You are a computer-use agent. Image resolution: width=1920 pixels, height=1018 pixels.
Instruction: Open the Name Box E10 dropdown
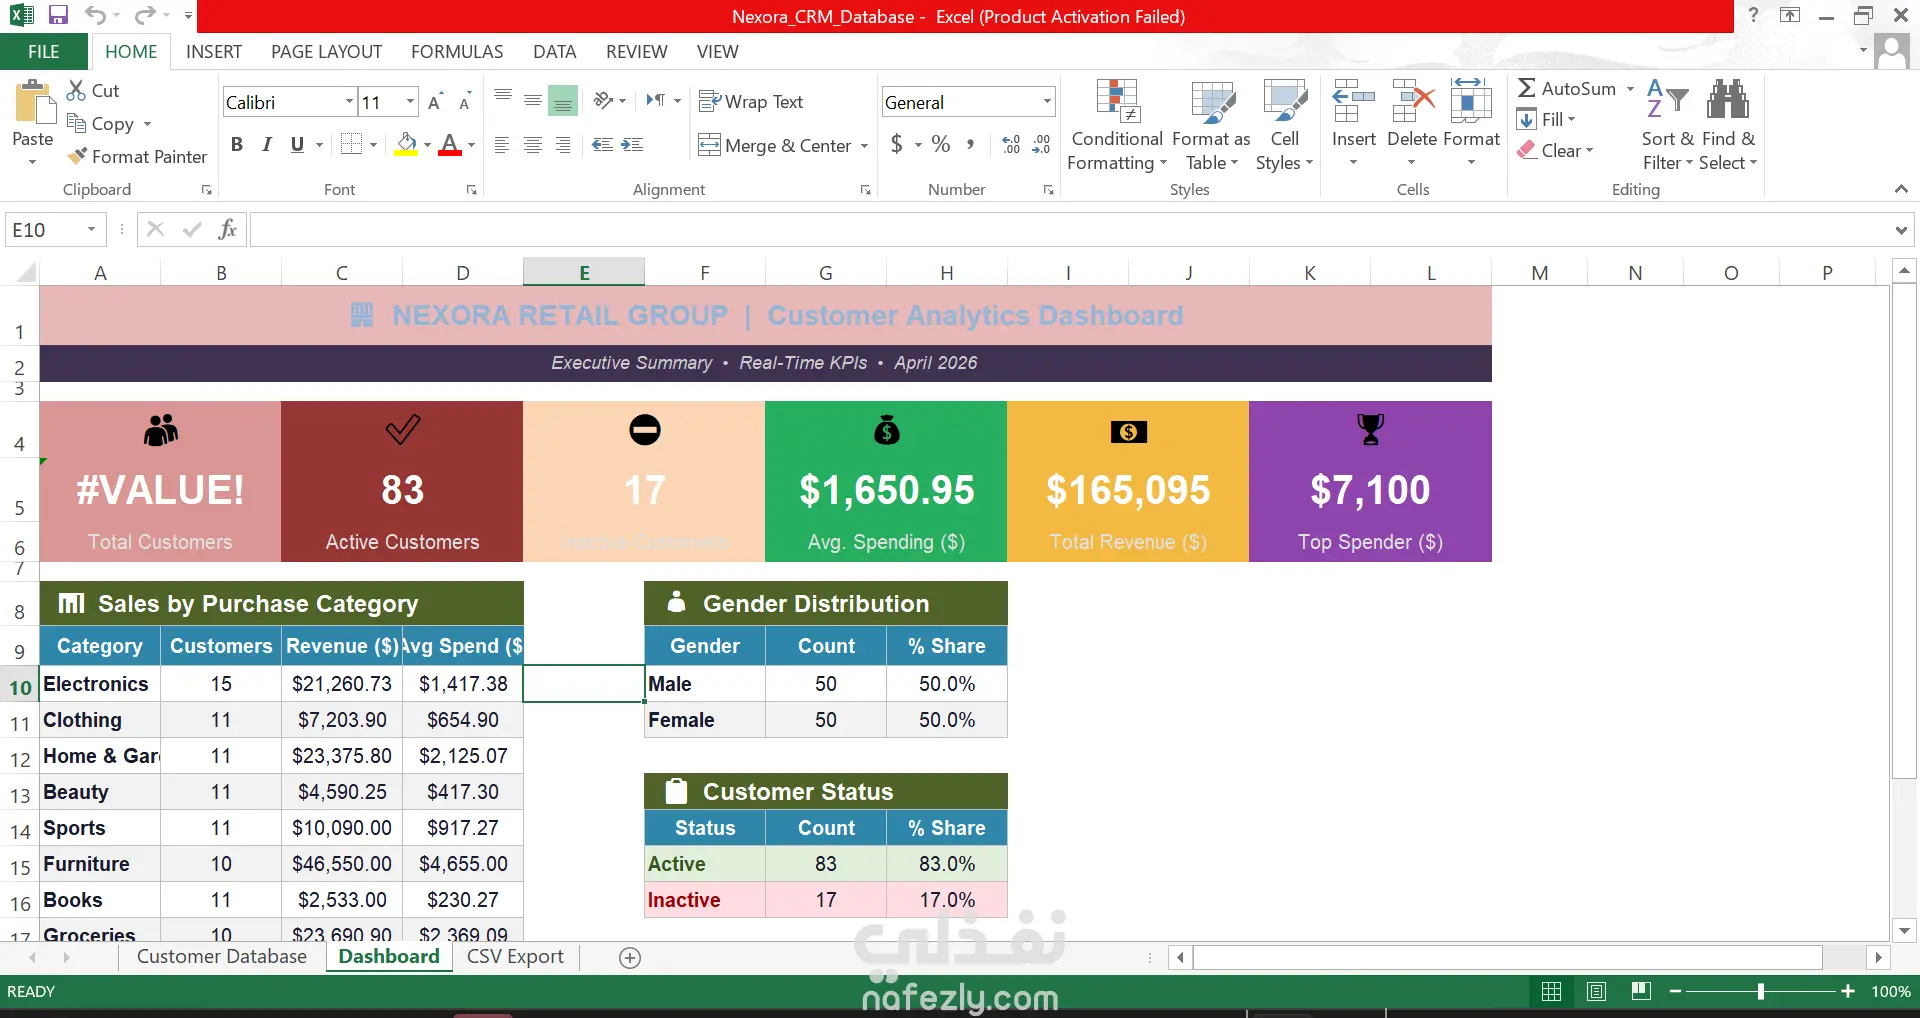click(91, 229)
